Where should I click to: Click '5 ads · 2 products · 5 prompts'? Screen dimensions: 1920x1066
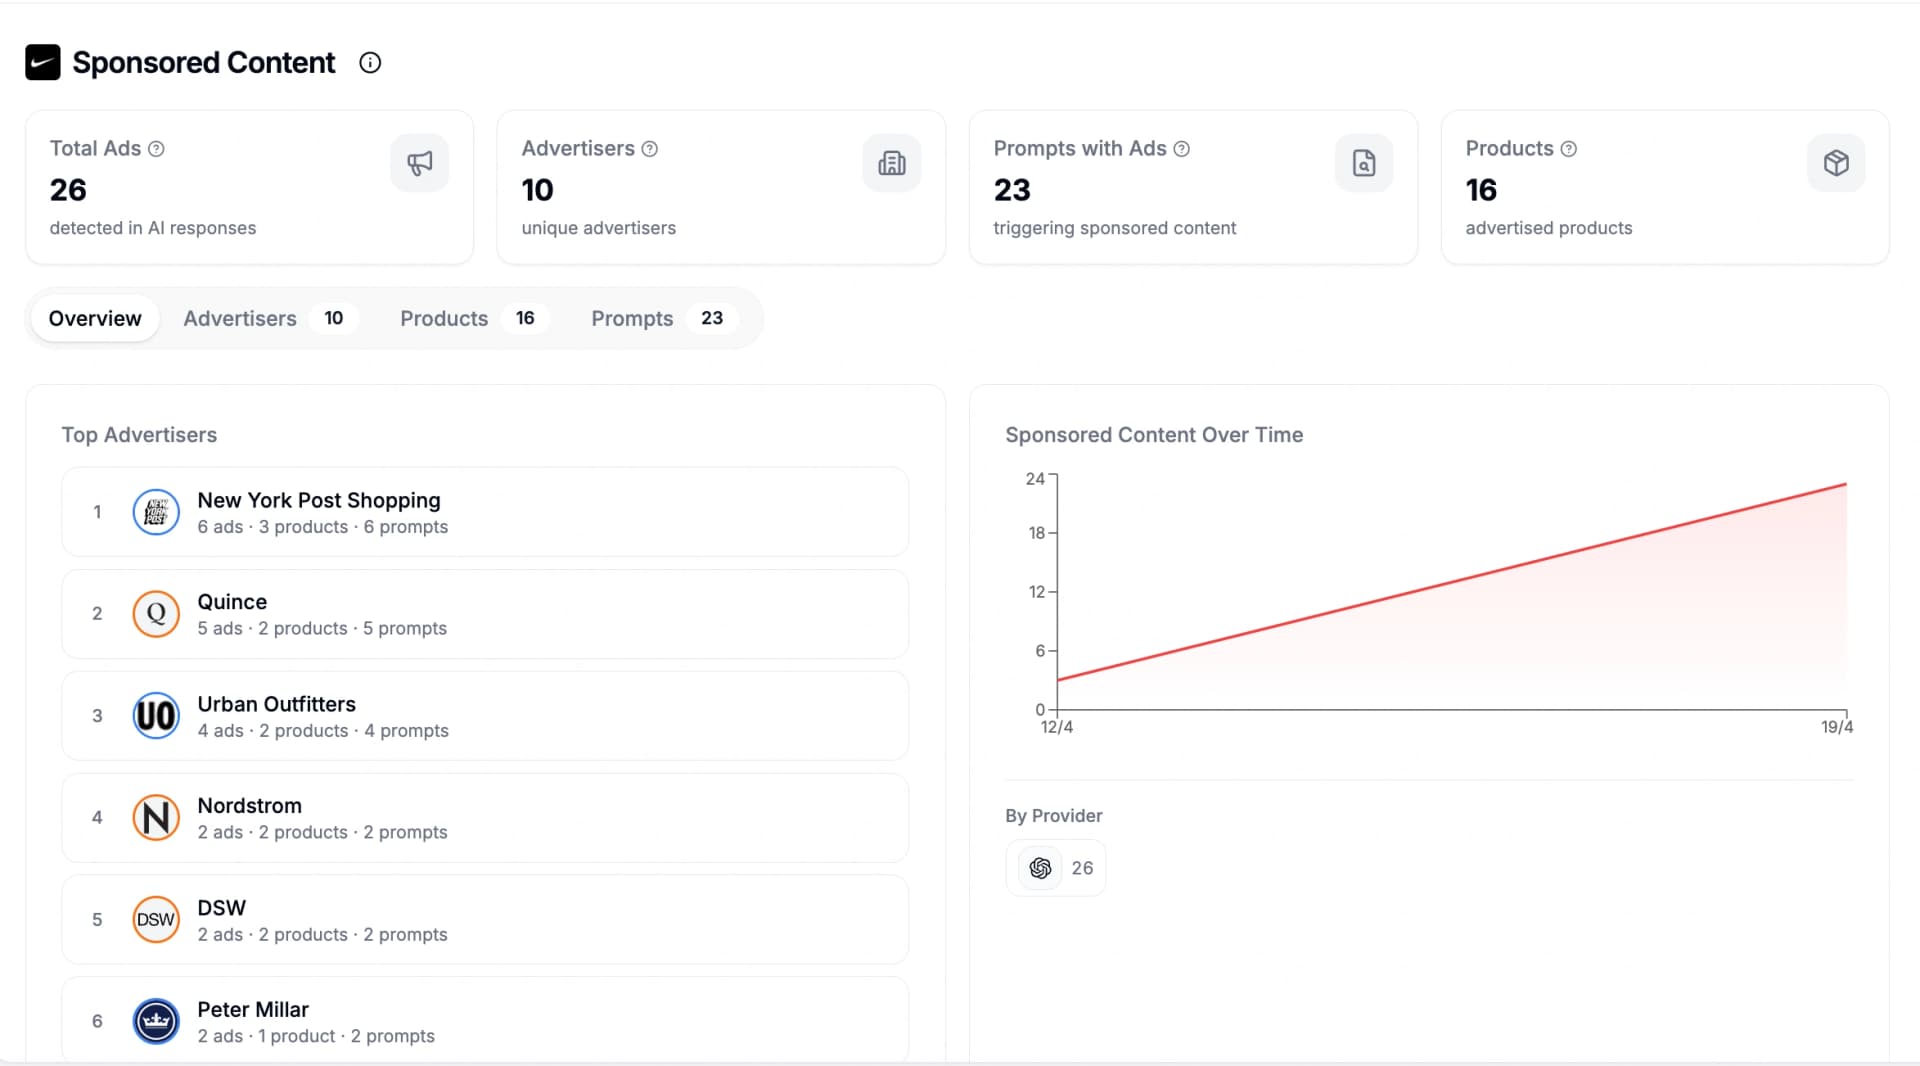point(322,629)
